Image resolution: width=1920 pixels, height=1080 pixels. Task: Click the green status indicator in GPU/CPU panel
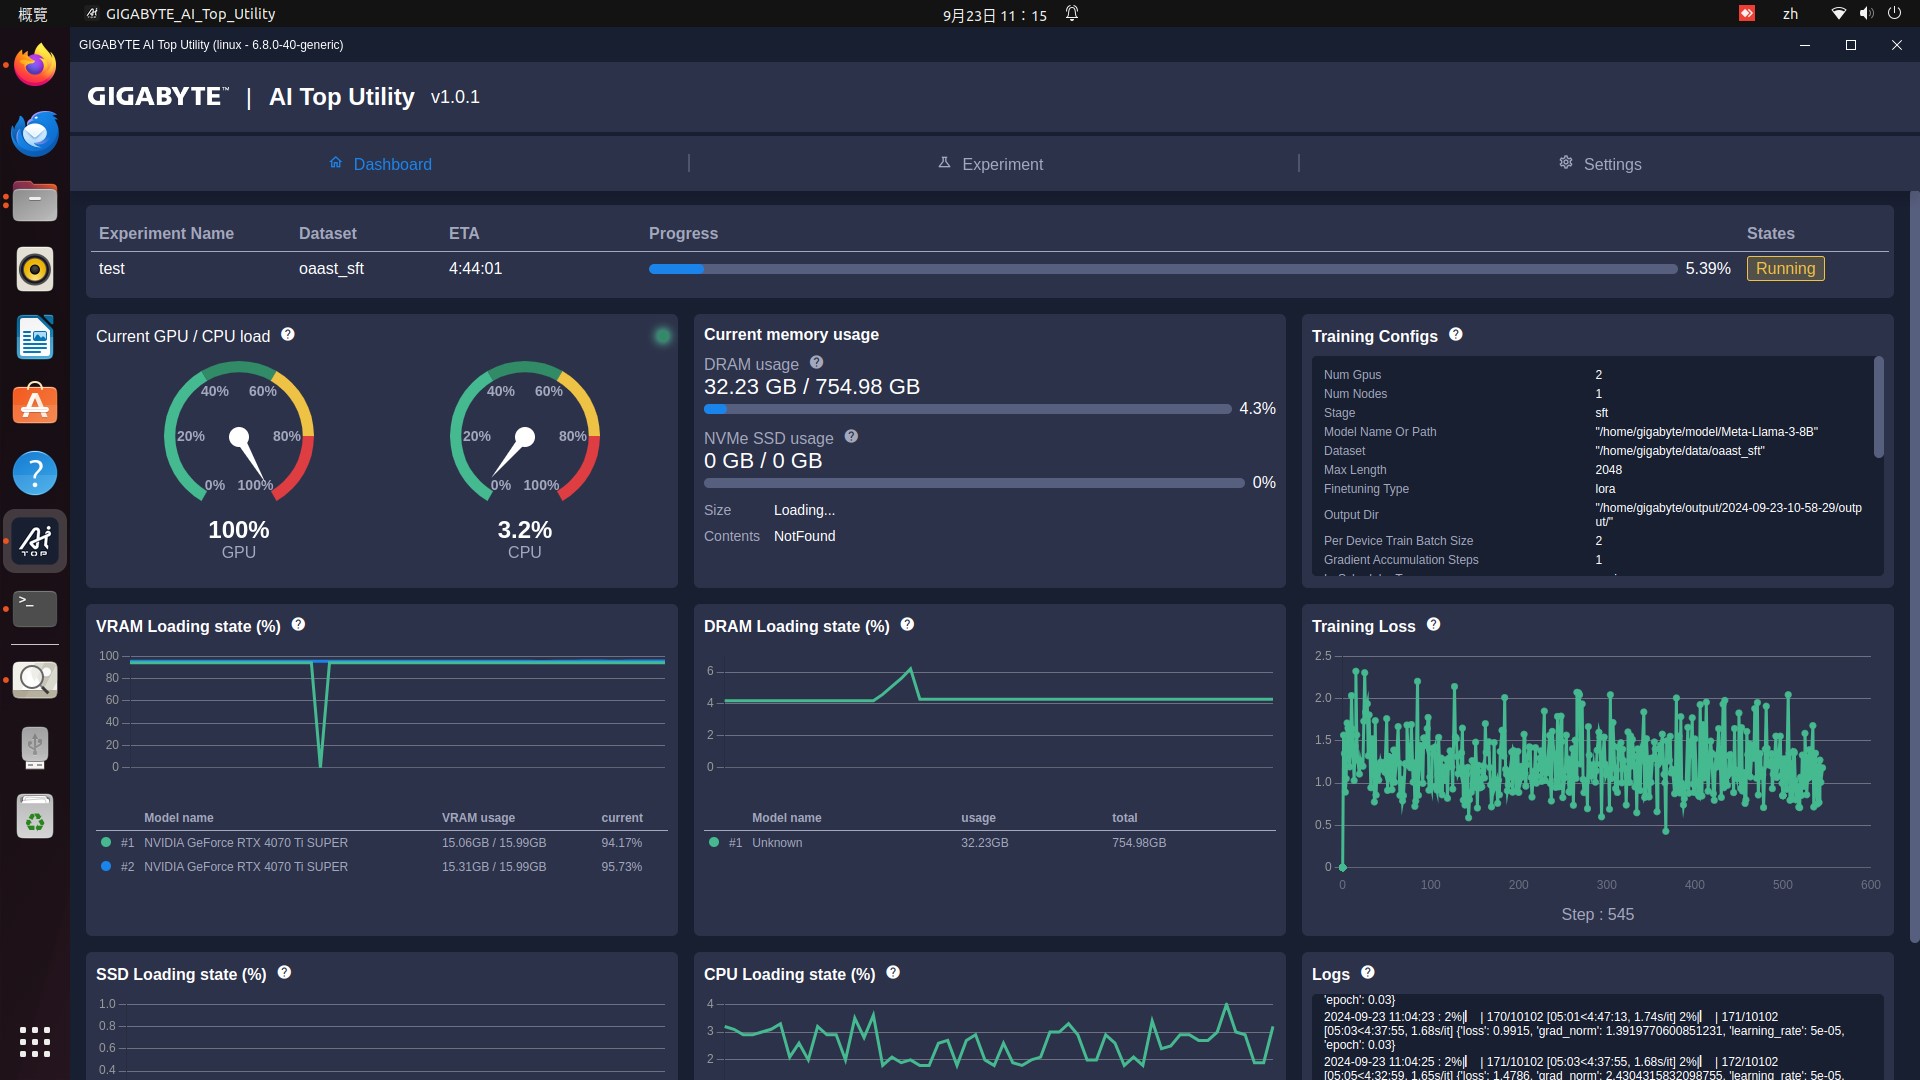pos(662,336)
